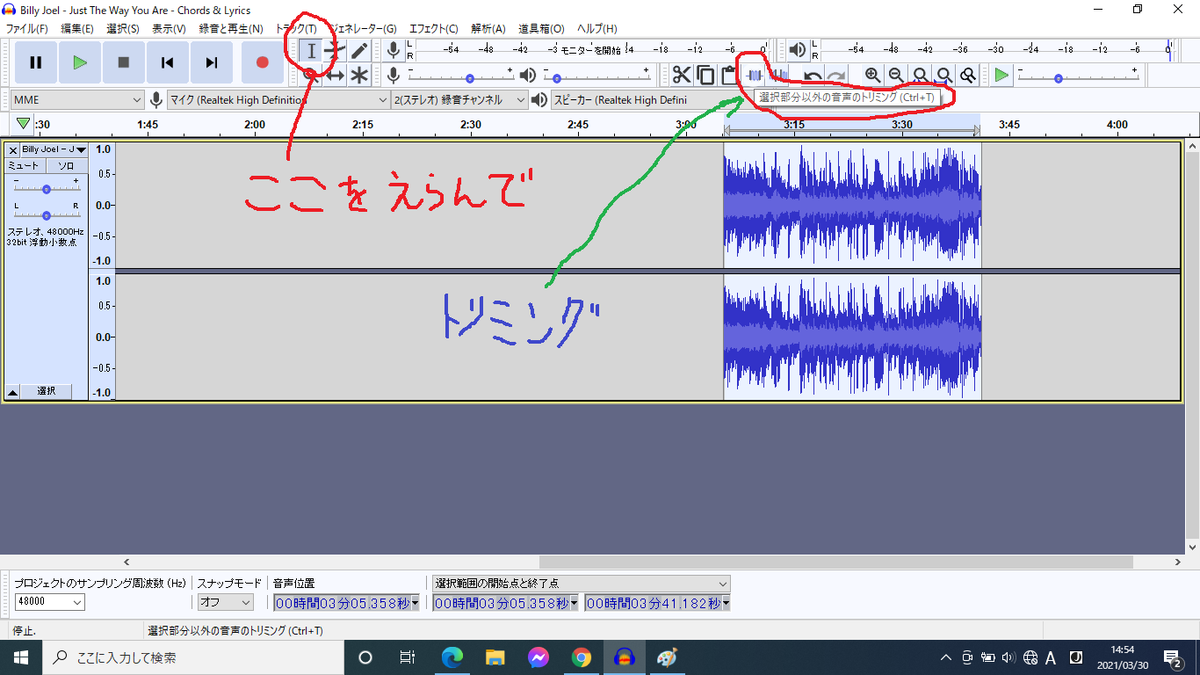Click the playback meter speaker icon
Image resolution: width=1200 pixels, height=675 pixels.
point(797,49)
